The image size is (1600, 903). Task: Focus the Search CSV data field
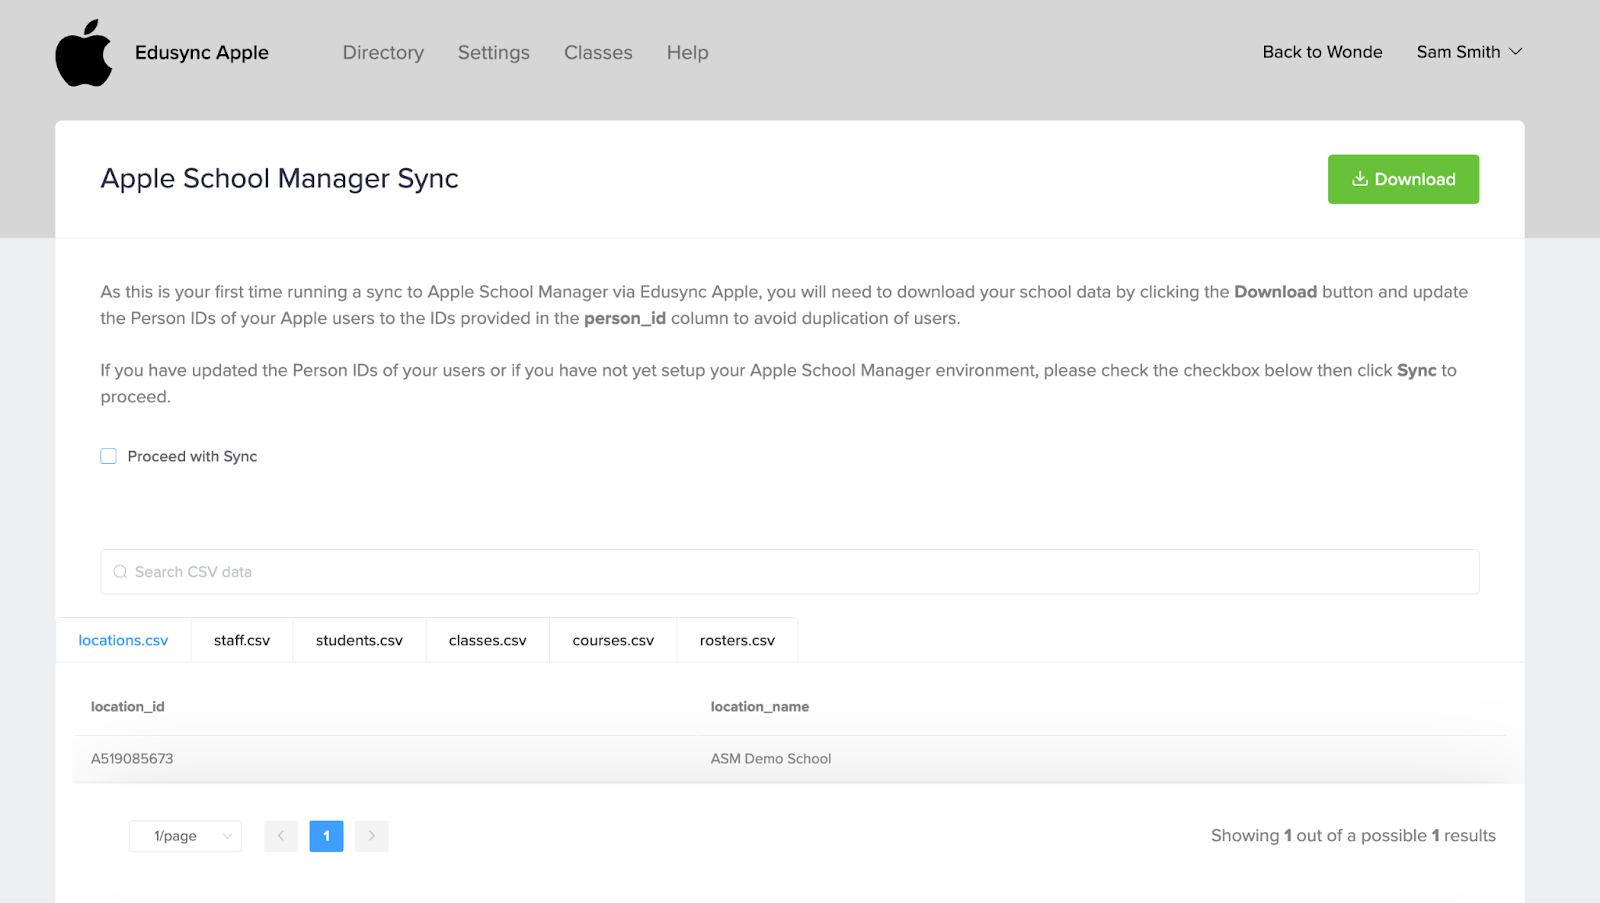click(x=790, y=572)
